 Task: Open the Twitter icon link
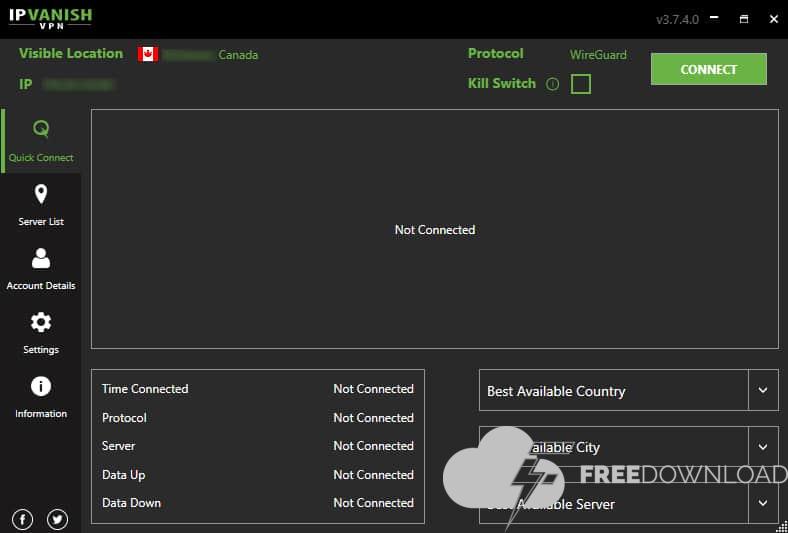tap(57, 519)
